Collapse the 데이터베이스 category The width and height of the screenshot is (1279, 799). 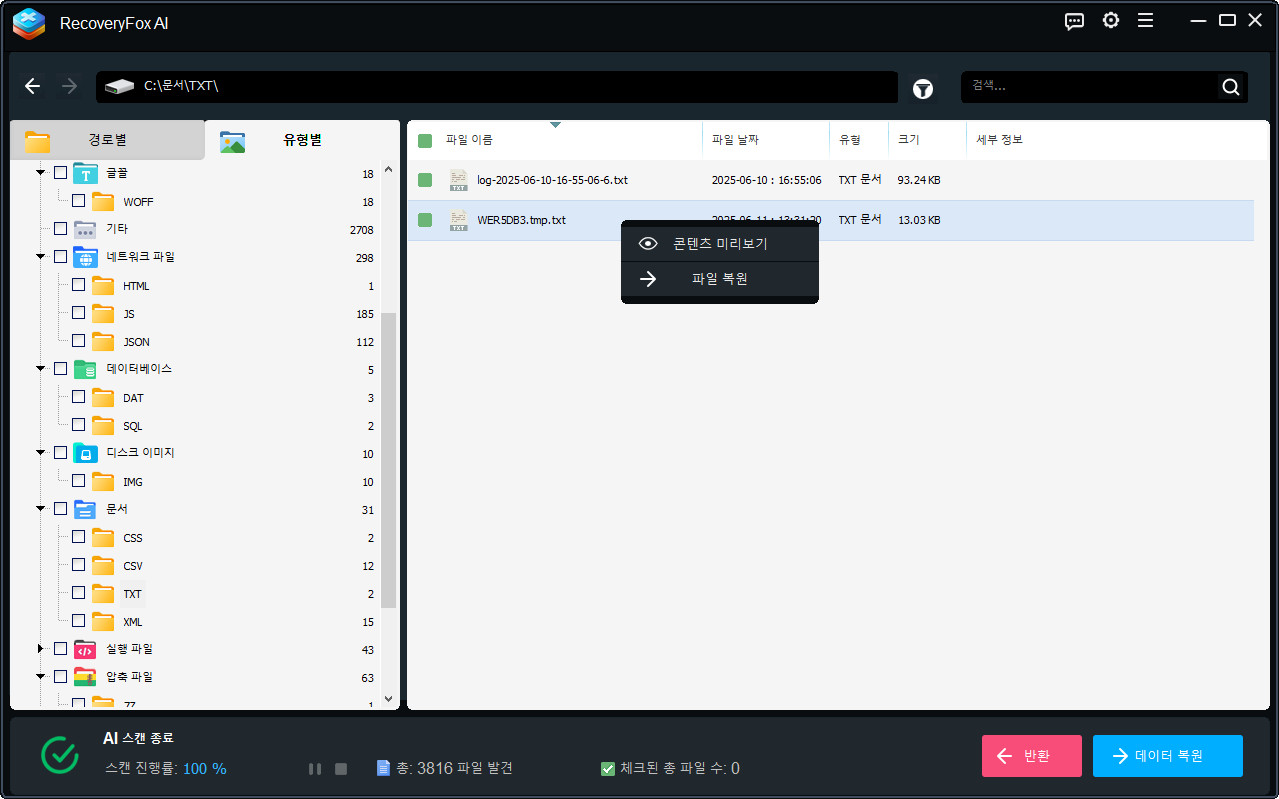click(41, 369)
